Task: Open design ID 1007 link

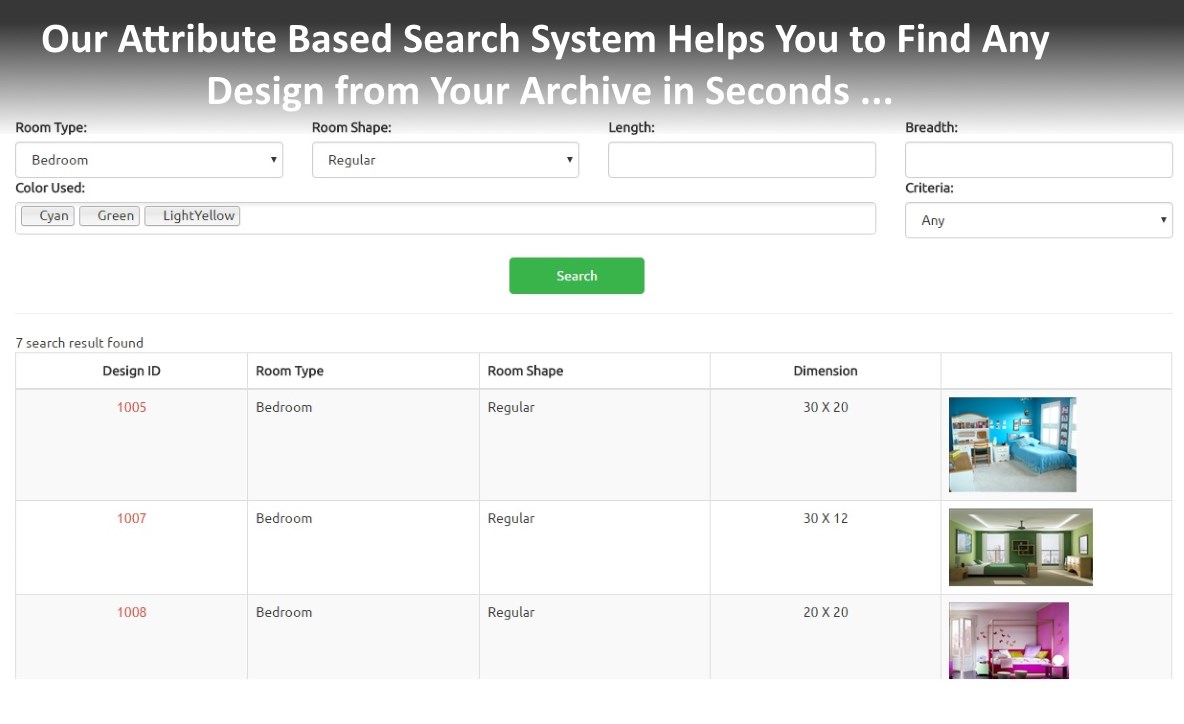Action: pyautogui.click(x=131, y=518)
